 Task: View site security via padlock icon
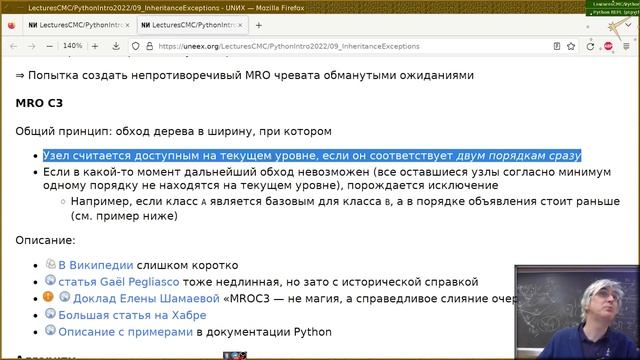pyautogui.click(x=149, y=46)
